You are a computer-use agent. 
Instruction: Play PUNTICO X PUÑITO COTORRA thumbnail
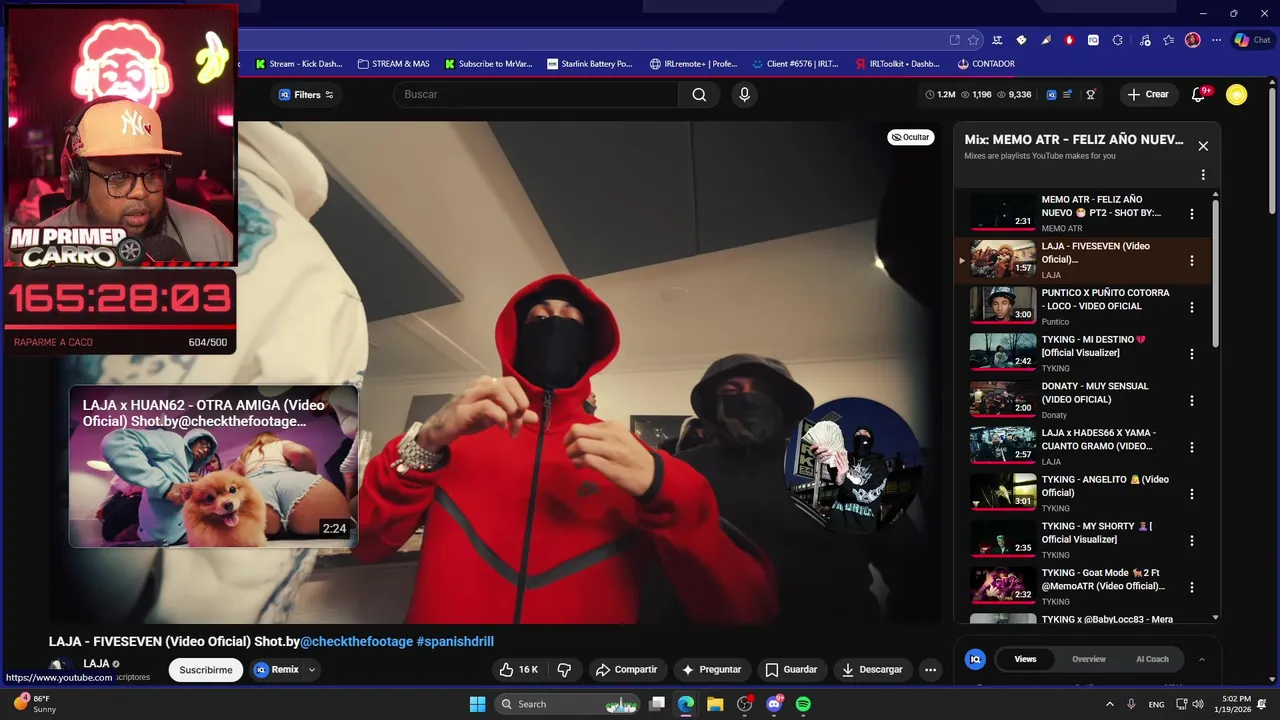(x=1003, y=304)
